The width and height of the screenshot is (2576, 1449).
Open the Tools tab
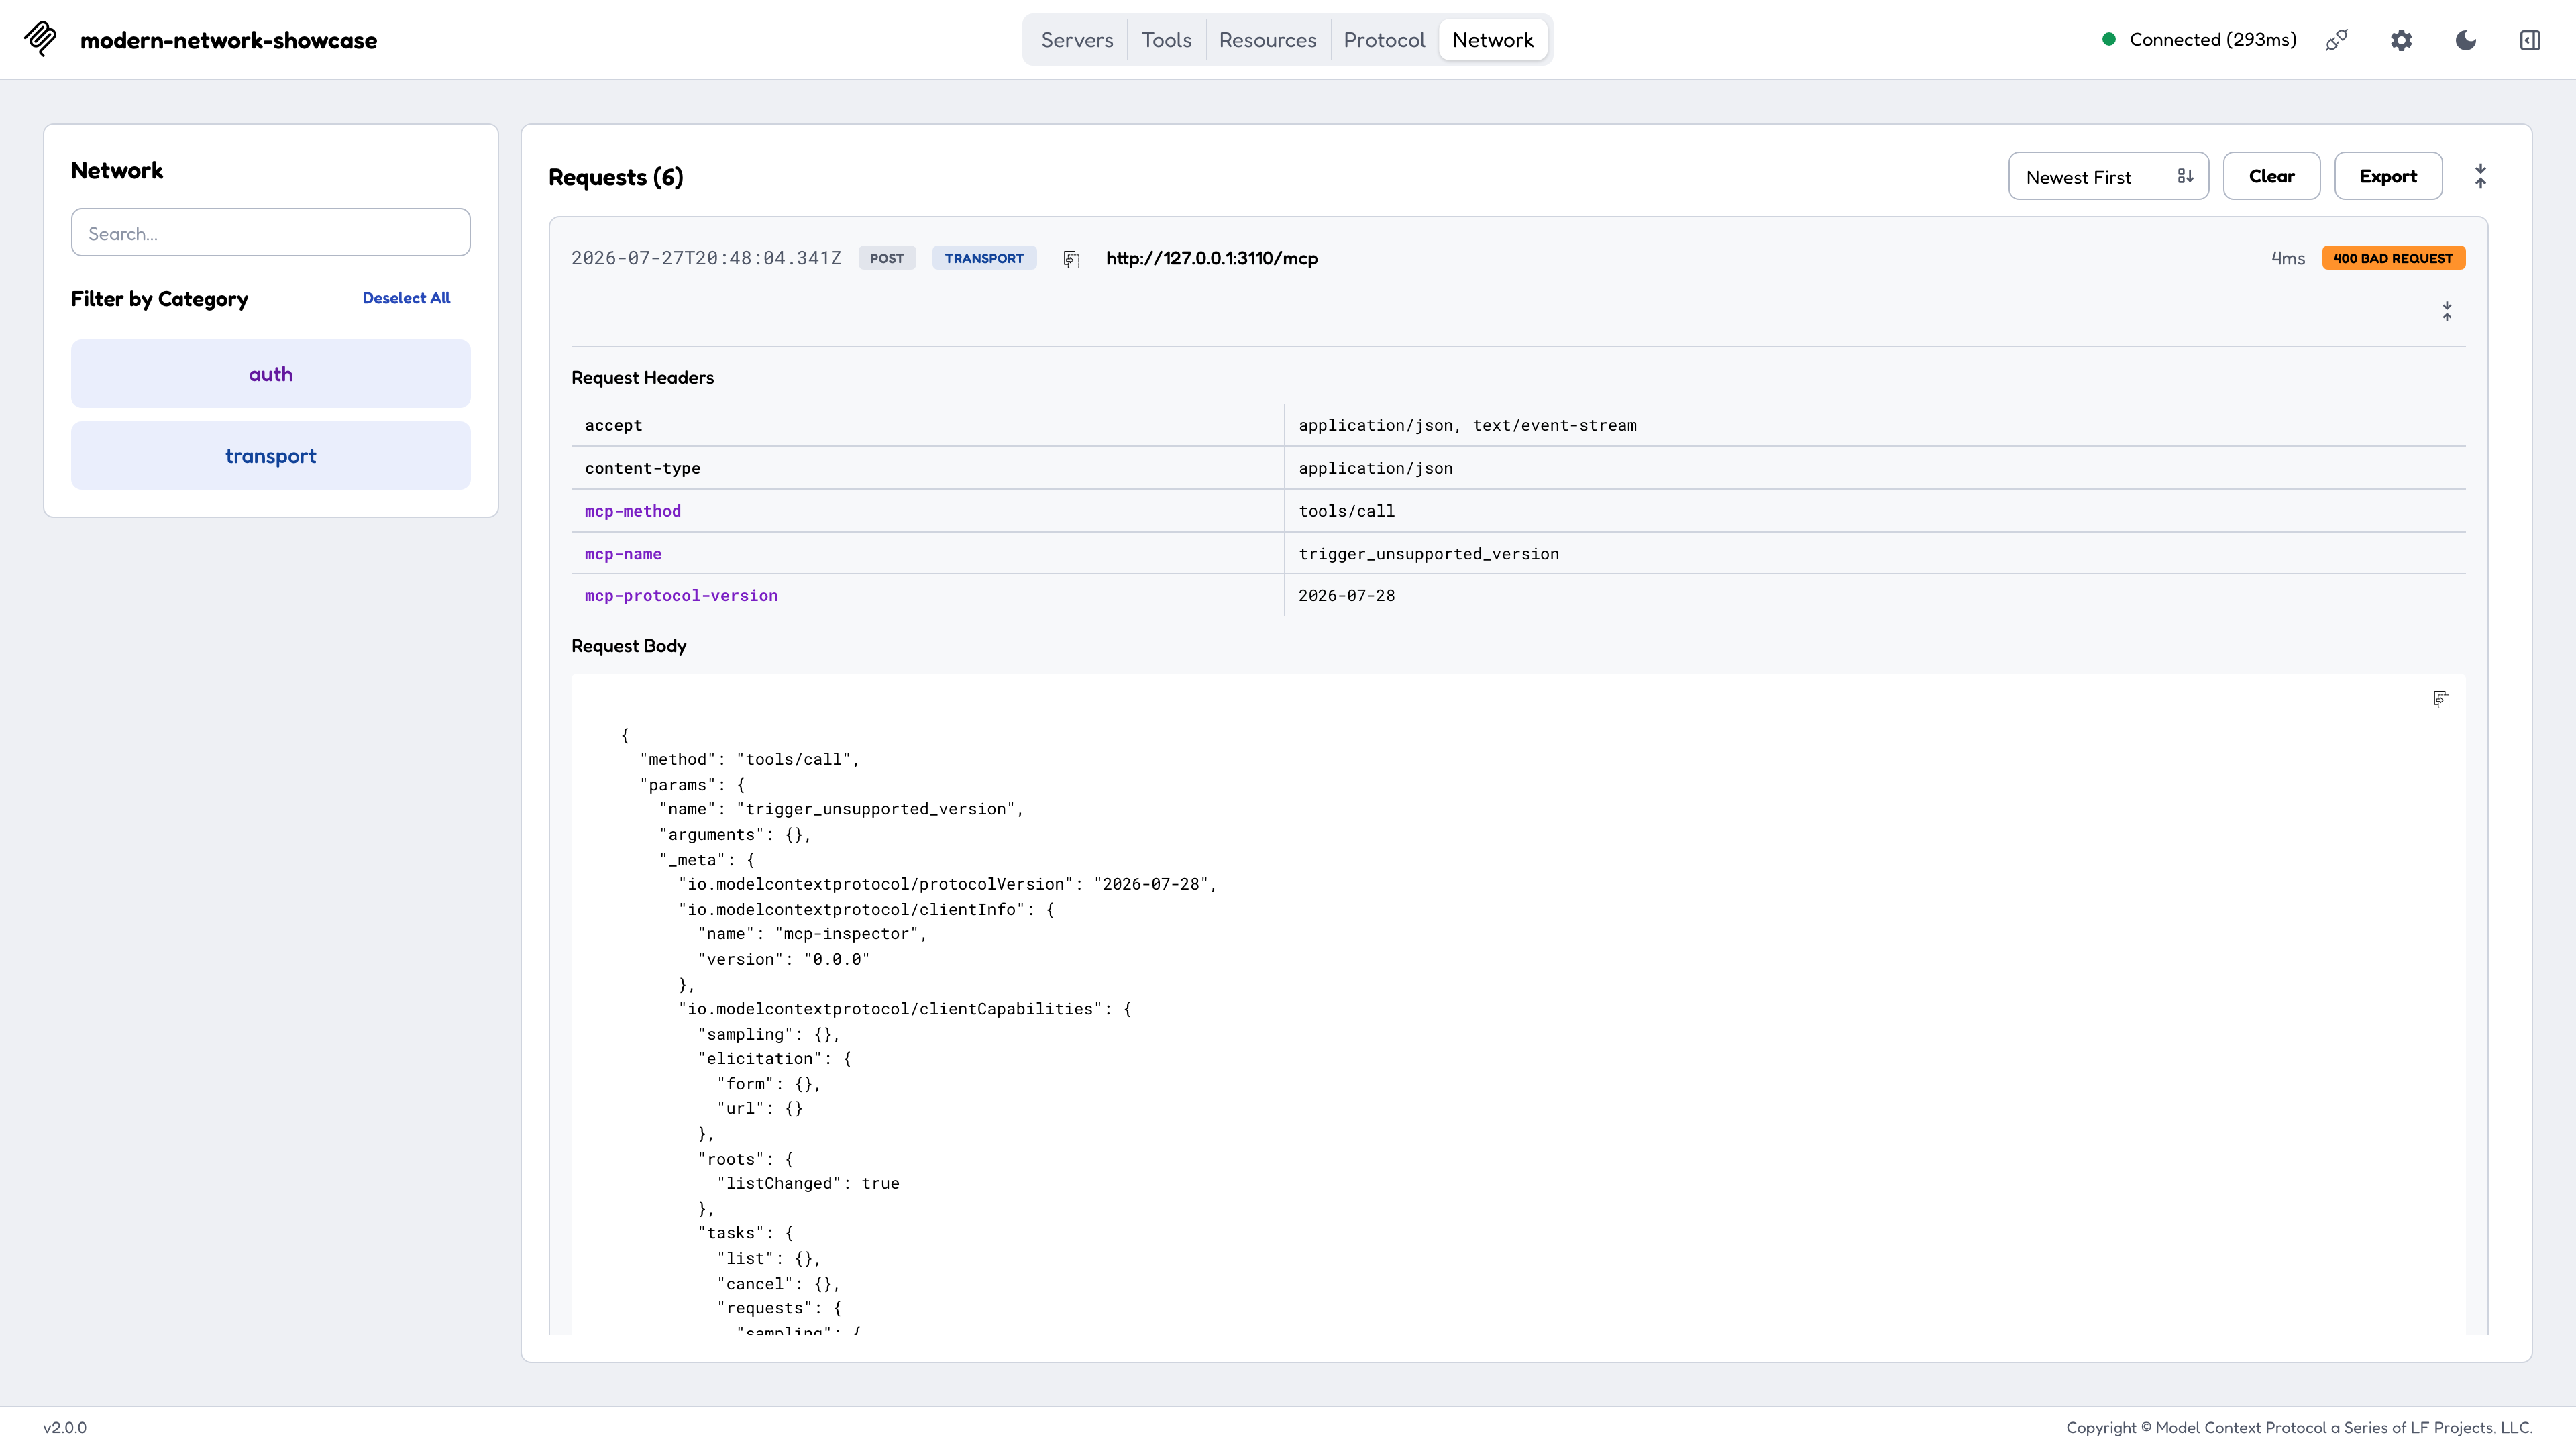(1166, 40)
